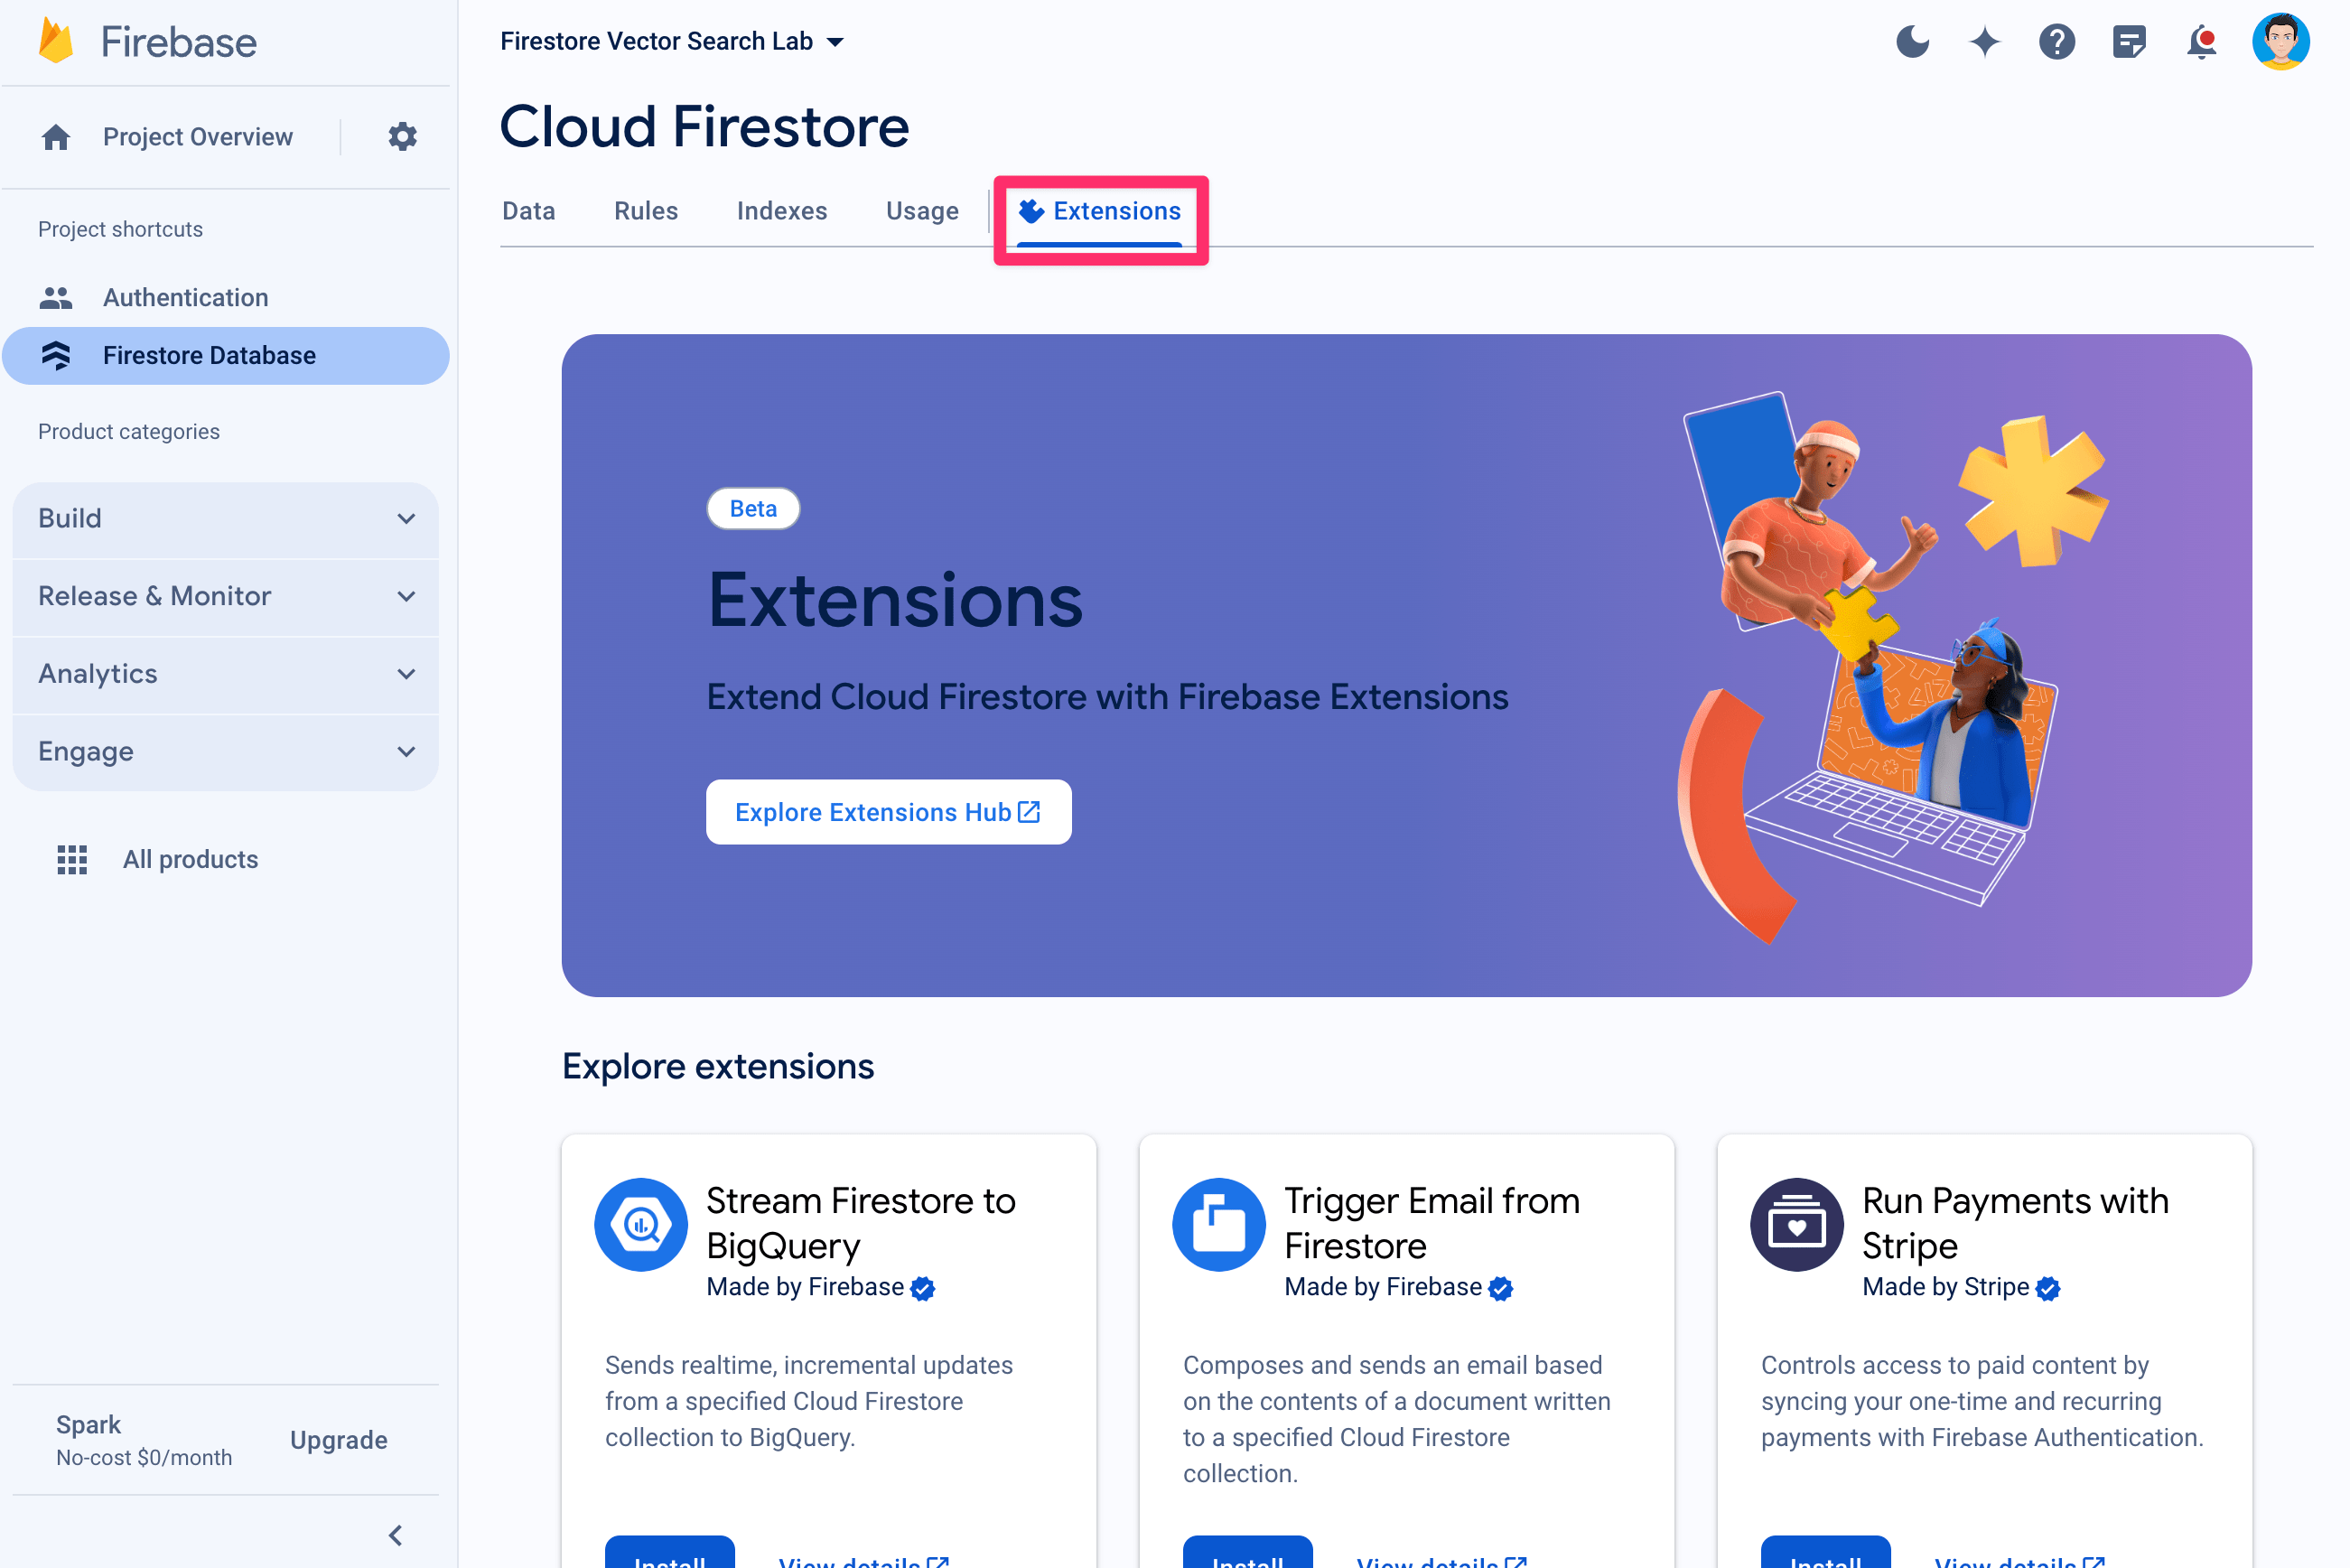Click Explore Extensions Hub button
2350x1568 pixels.
click(x=889, y=810)
